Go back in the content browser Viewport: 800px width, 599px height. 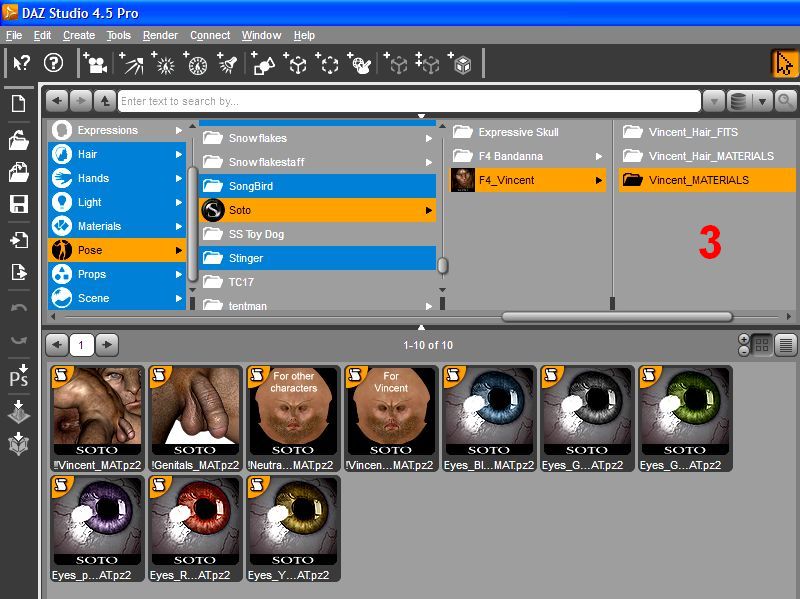coord(57,101)
